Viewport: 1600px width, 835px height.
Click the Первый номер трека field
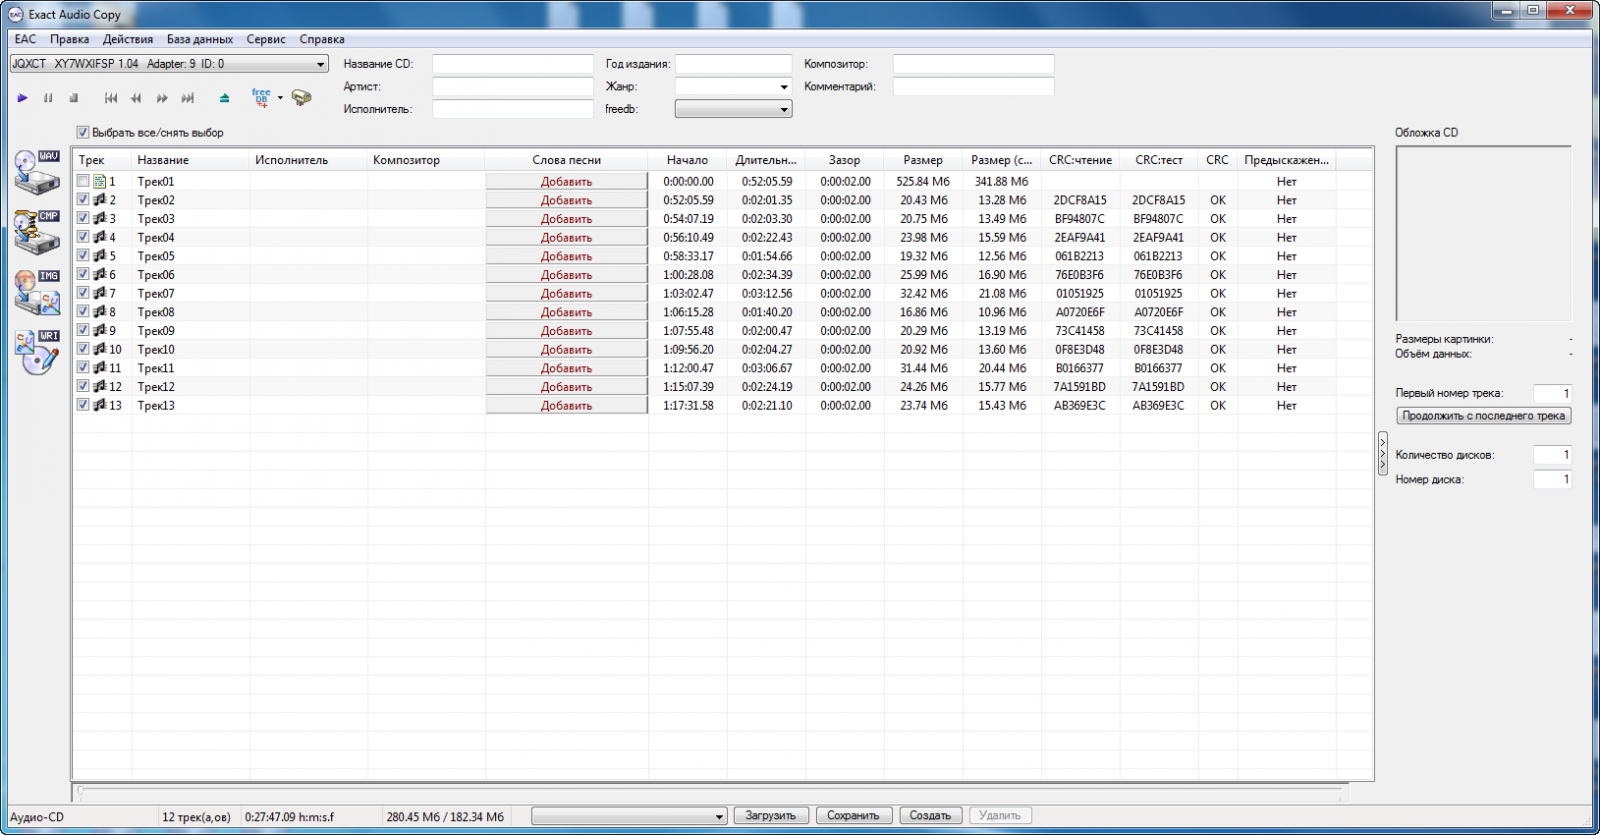1552,393
